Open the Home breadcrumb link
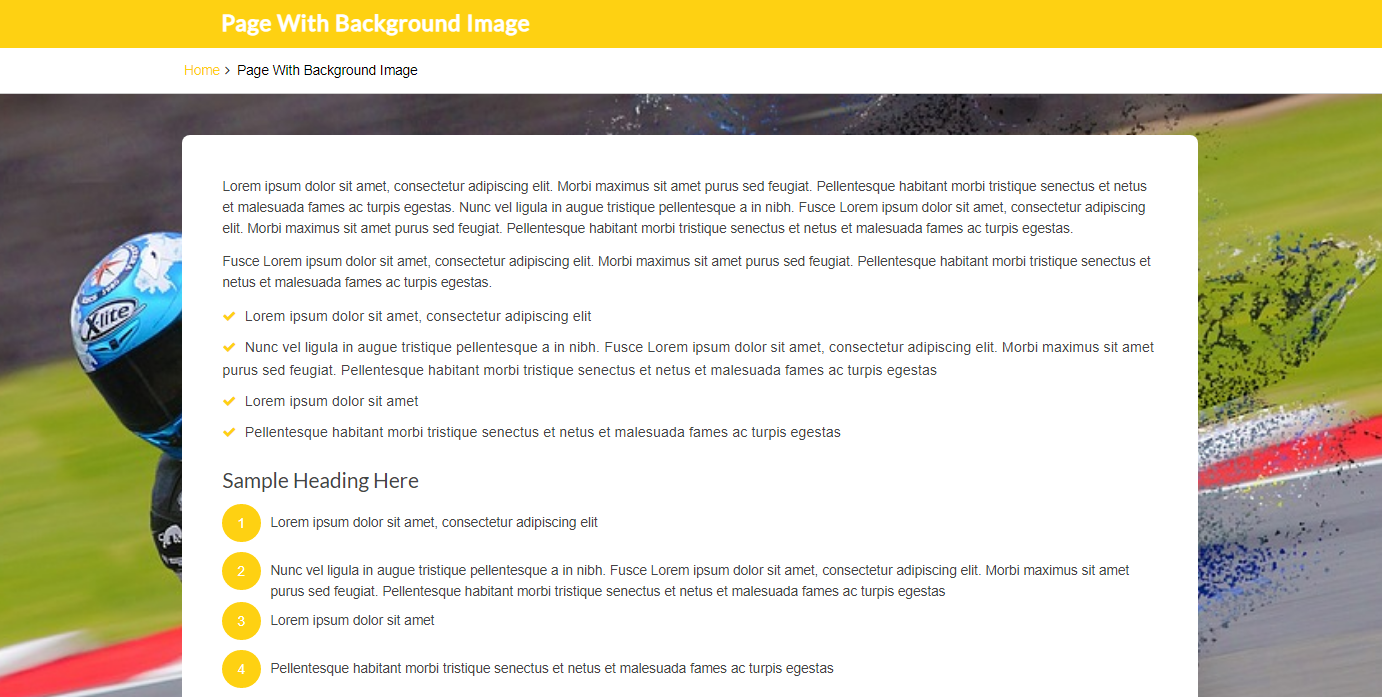This screenshot has width=1382, height=697. tap(202, 70)
